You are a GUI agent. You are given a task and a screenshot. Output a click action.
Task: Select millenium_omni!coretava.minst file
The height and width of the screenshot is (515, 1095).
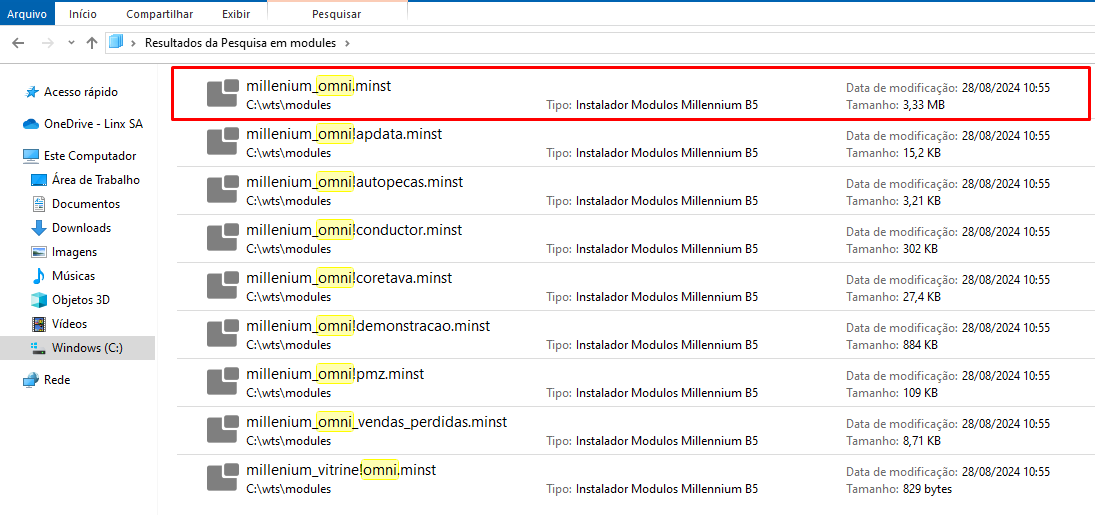click(349, 278)
